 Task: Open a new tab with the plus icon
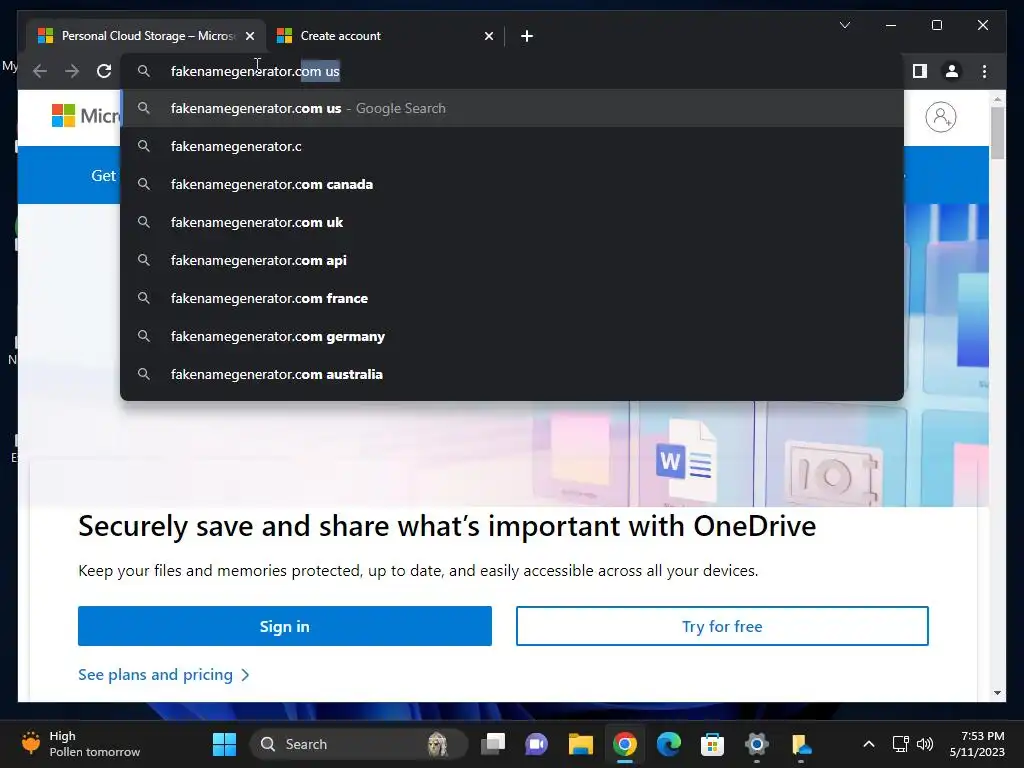coord(527,36)
